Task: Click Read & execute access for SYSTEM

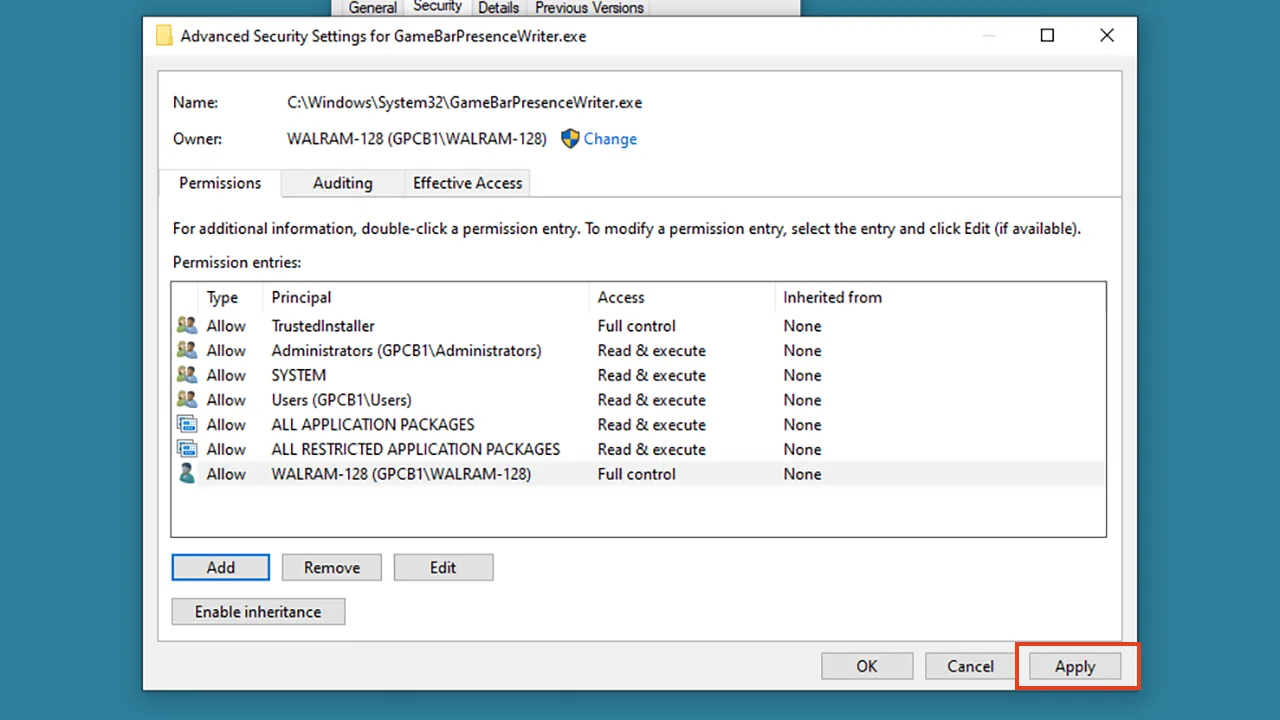Action: tap(652, 375)
